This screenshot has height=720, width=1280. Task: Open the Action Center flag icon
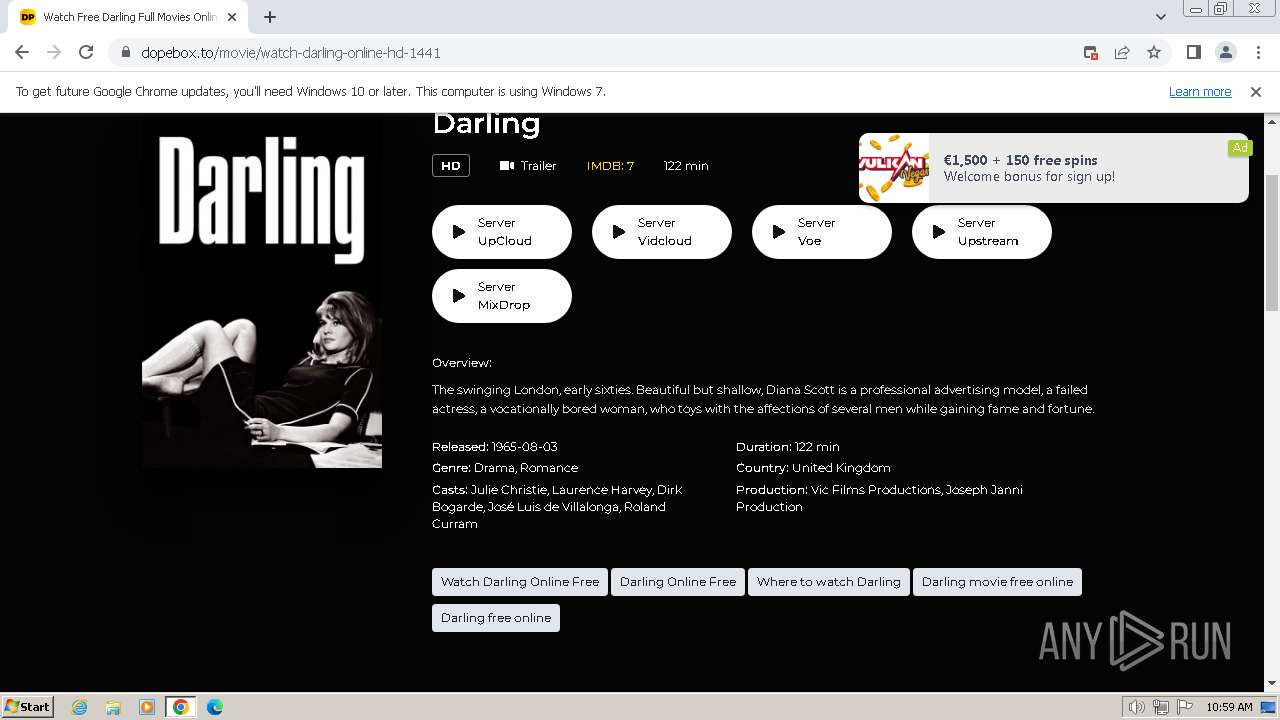[1185, 707]
